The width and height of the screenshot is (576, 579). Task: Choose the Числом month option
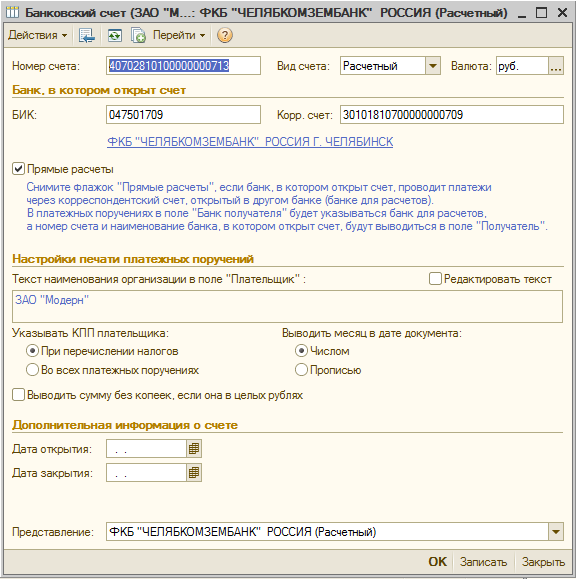pos(301,351)
